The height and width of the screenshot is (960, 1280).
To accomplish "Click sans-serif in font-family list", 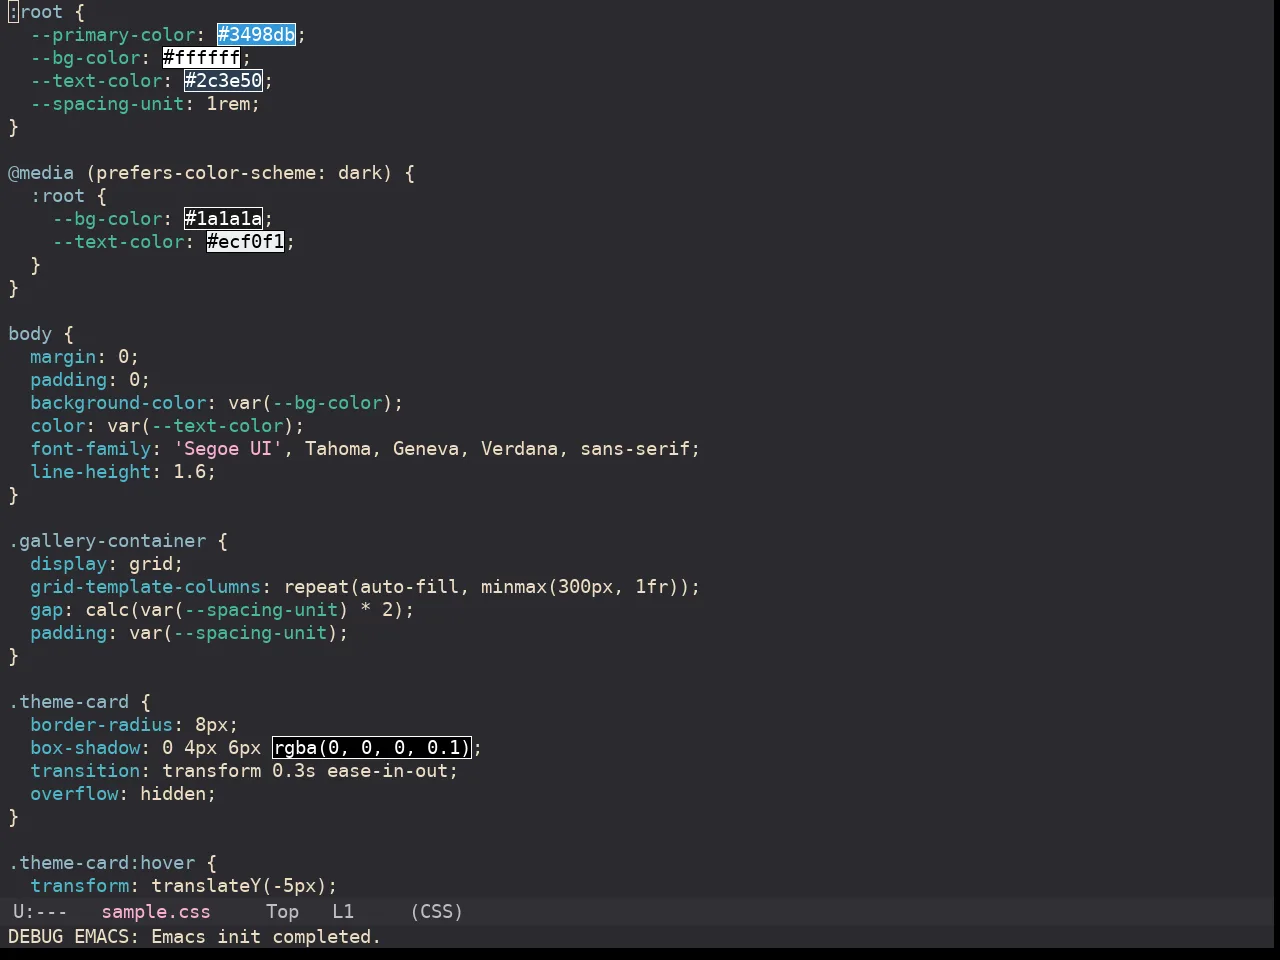I will coord(635,449).
